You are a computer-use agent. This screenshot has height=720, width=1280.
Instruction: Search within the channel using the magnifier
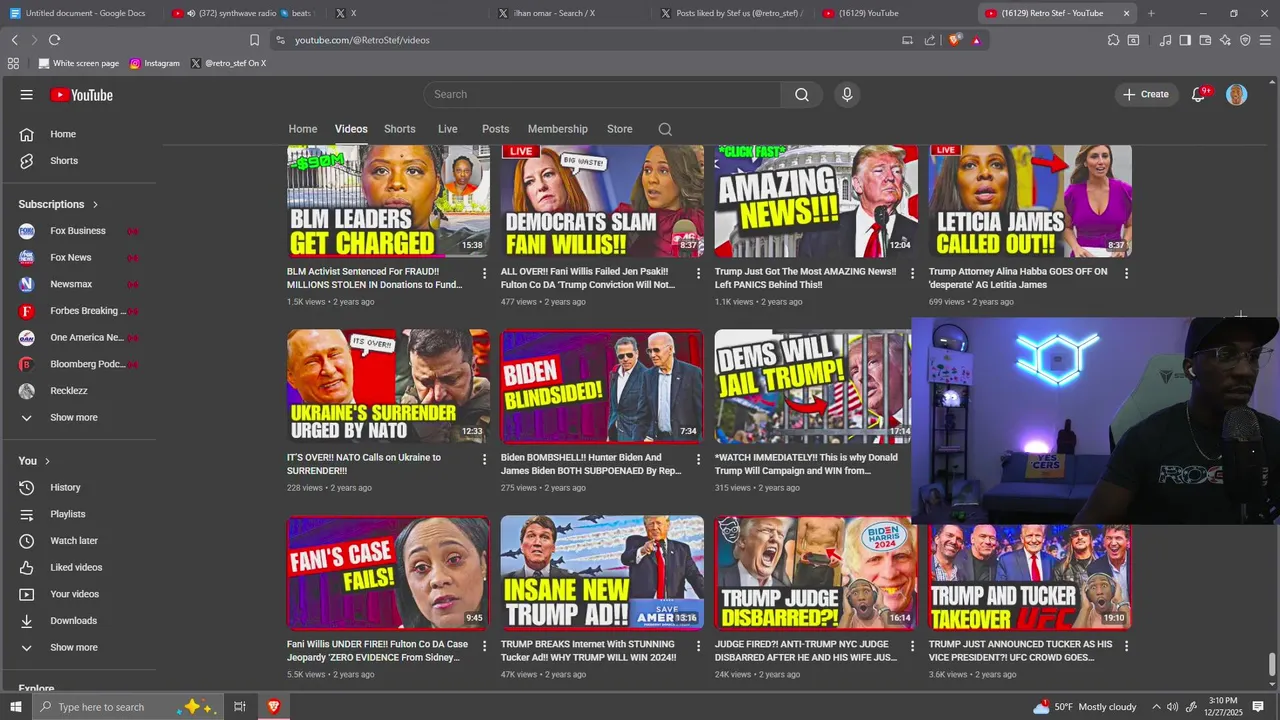pos(665,129)
